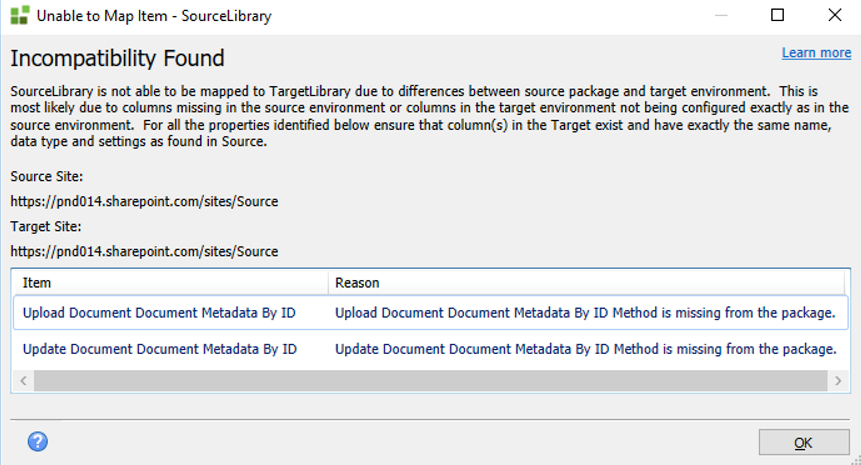The width and height of the screenshot is (861, 465).
Task: Click the Source Site URL text
Action: click(x=144, y=201)
